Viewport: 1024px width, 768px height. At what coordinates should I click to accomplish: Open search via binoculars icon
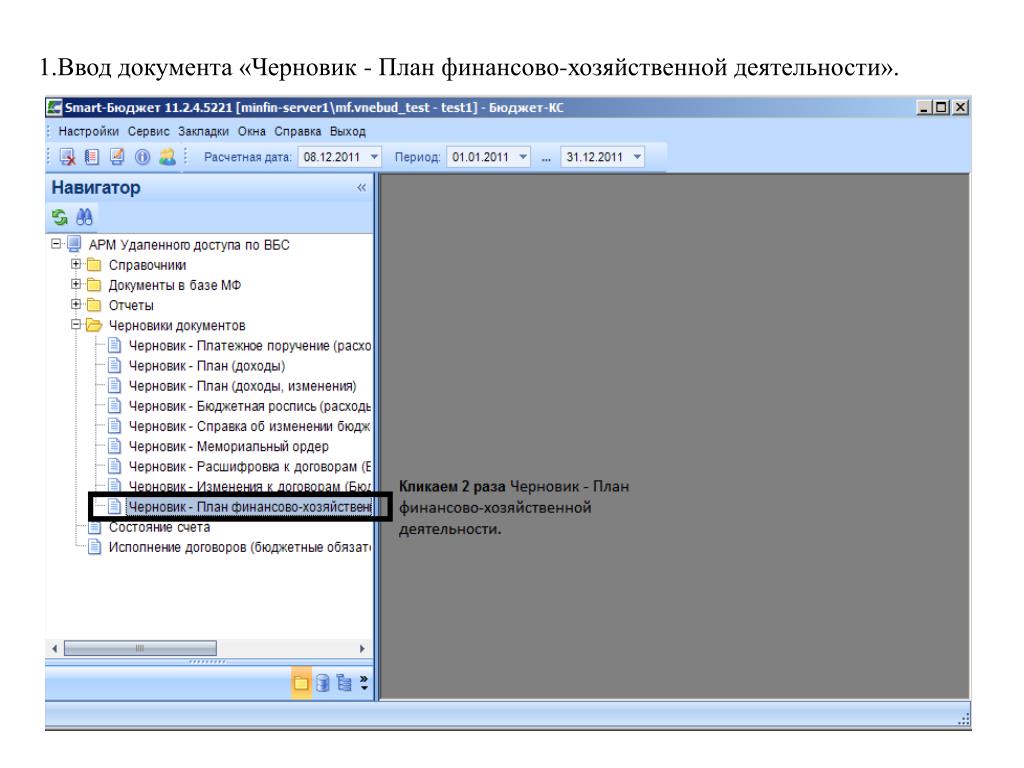(84, 217)
